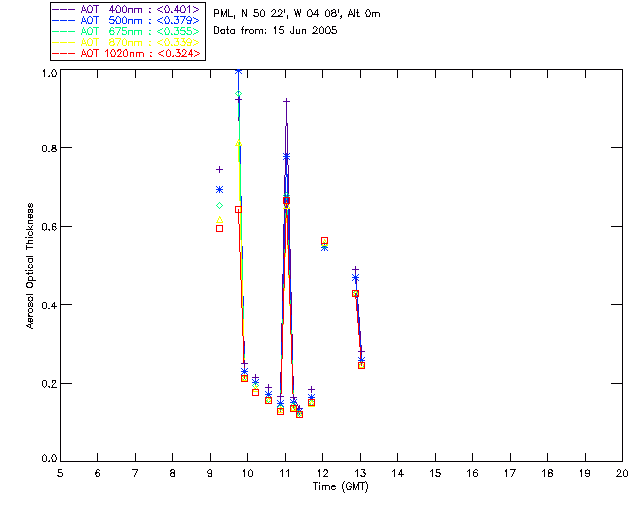Image resolution: width=640 pixels, height=512 pixels.
Task: Click the green dashed line sample in legend
Action: (x=63, y=31)
